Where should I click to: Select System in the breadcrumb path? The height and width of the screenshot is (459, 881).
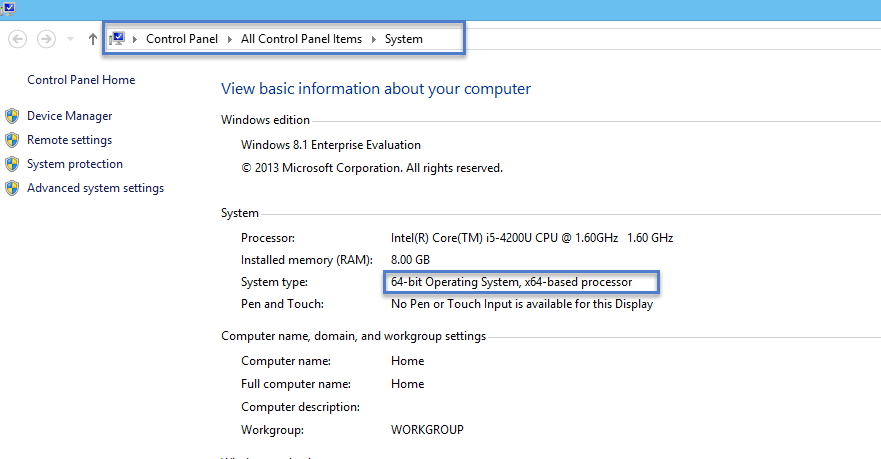(403, 39)
